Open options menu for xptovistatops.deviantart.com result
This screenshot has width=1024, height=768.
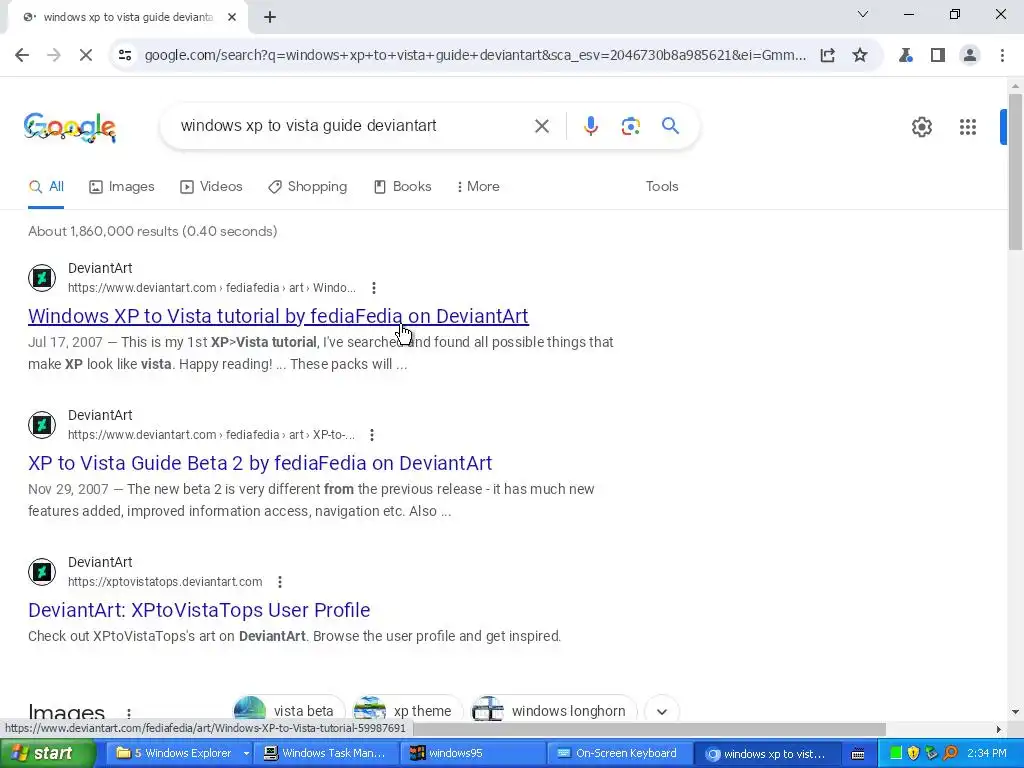click(280, 582)
